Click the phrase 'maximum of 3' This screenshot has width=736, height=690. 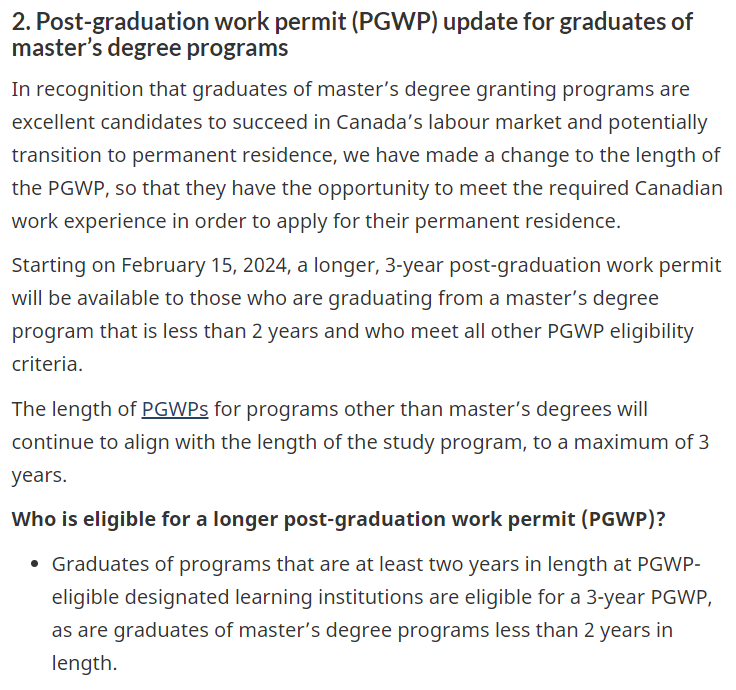[x=641, y=442]
